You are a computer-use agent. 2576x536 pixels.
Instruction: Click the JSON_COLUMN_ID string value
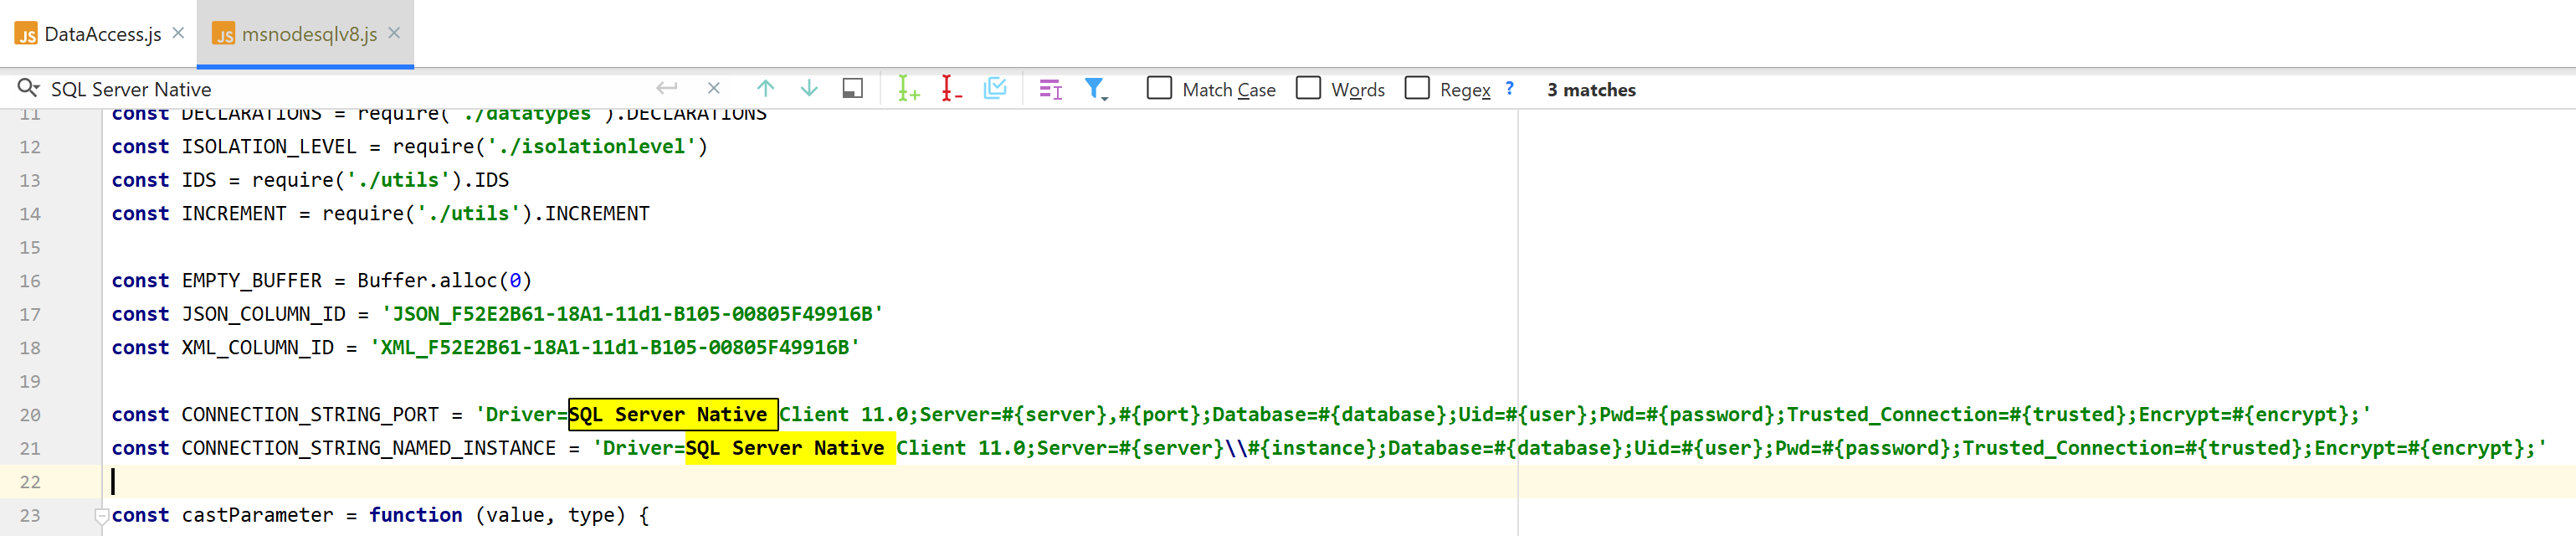coord(632,314)
